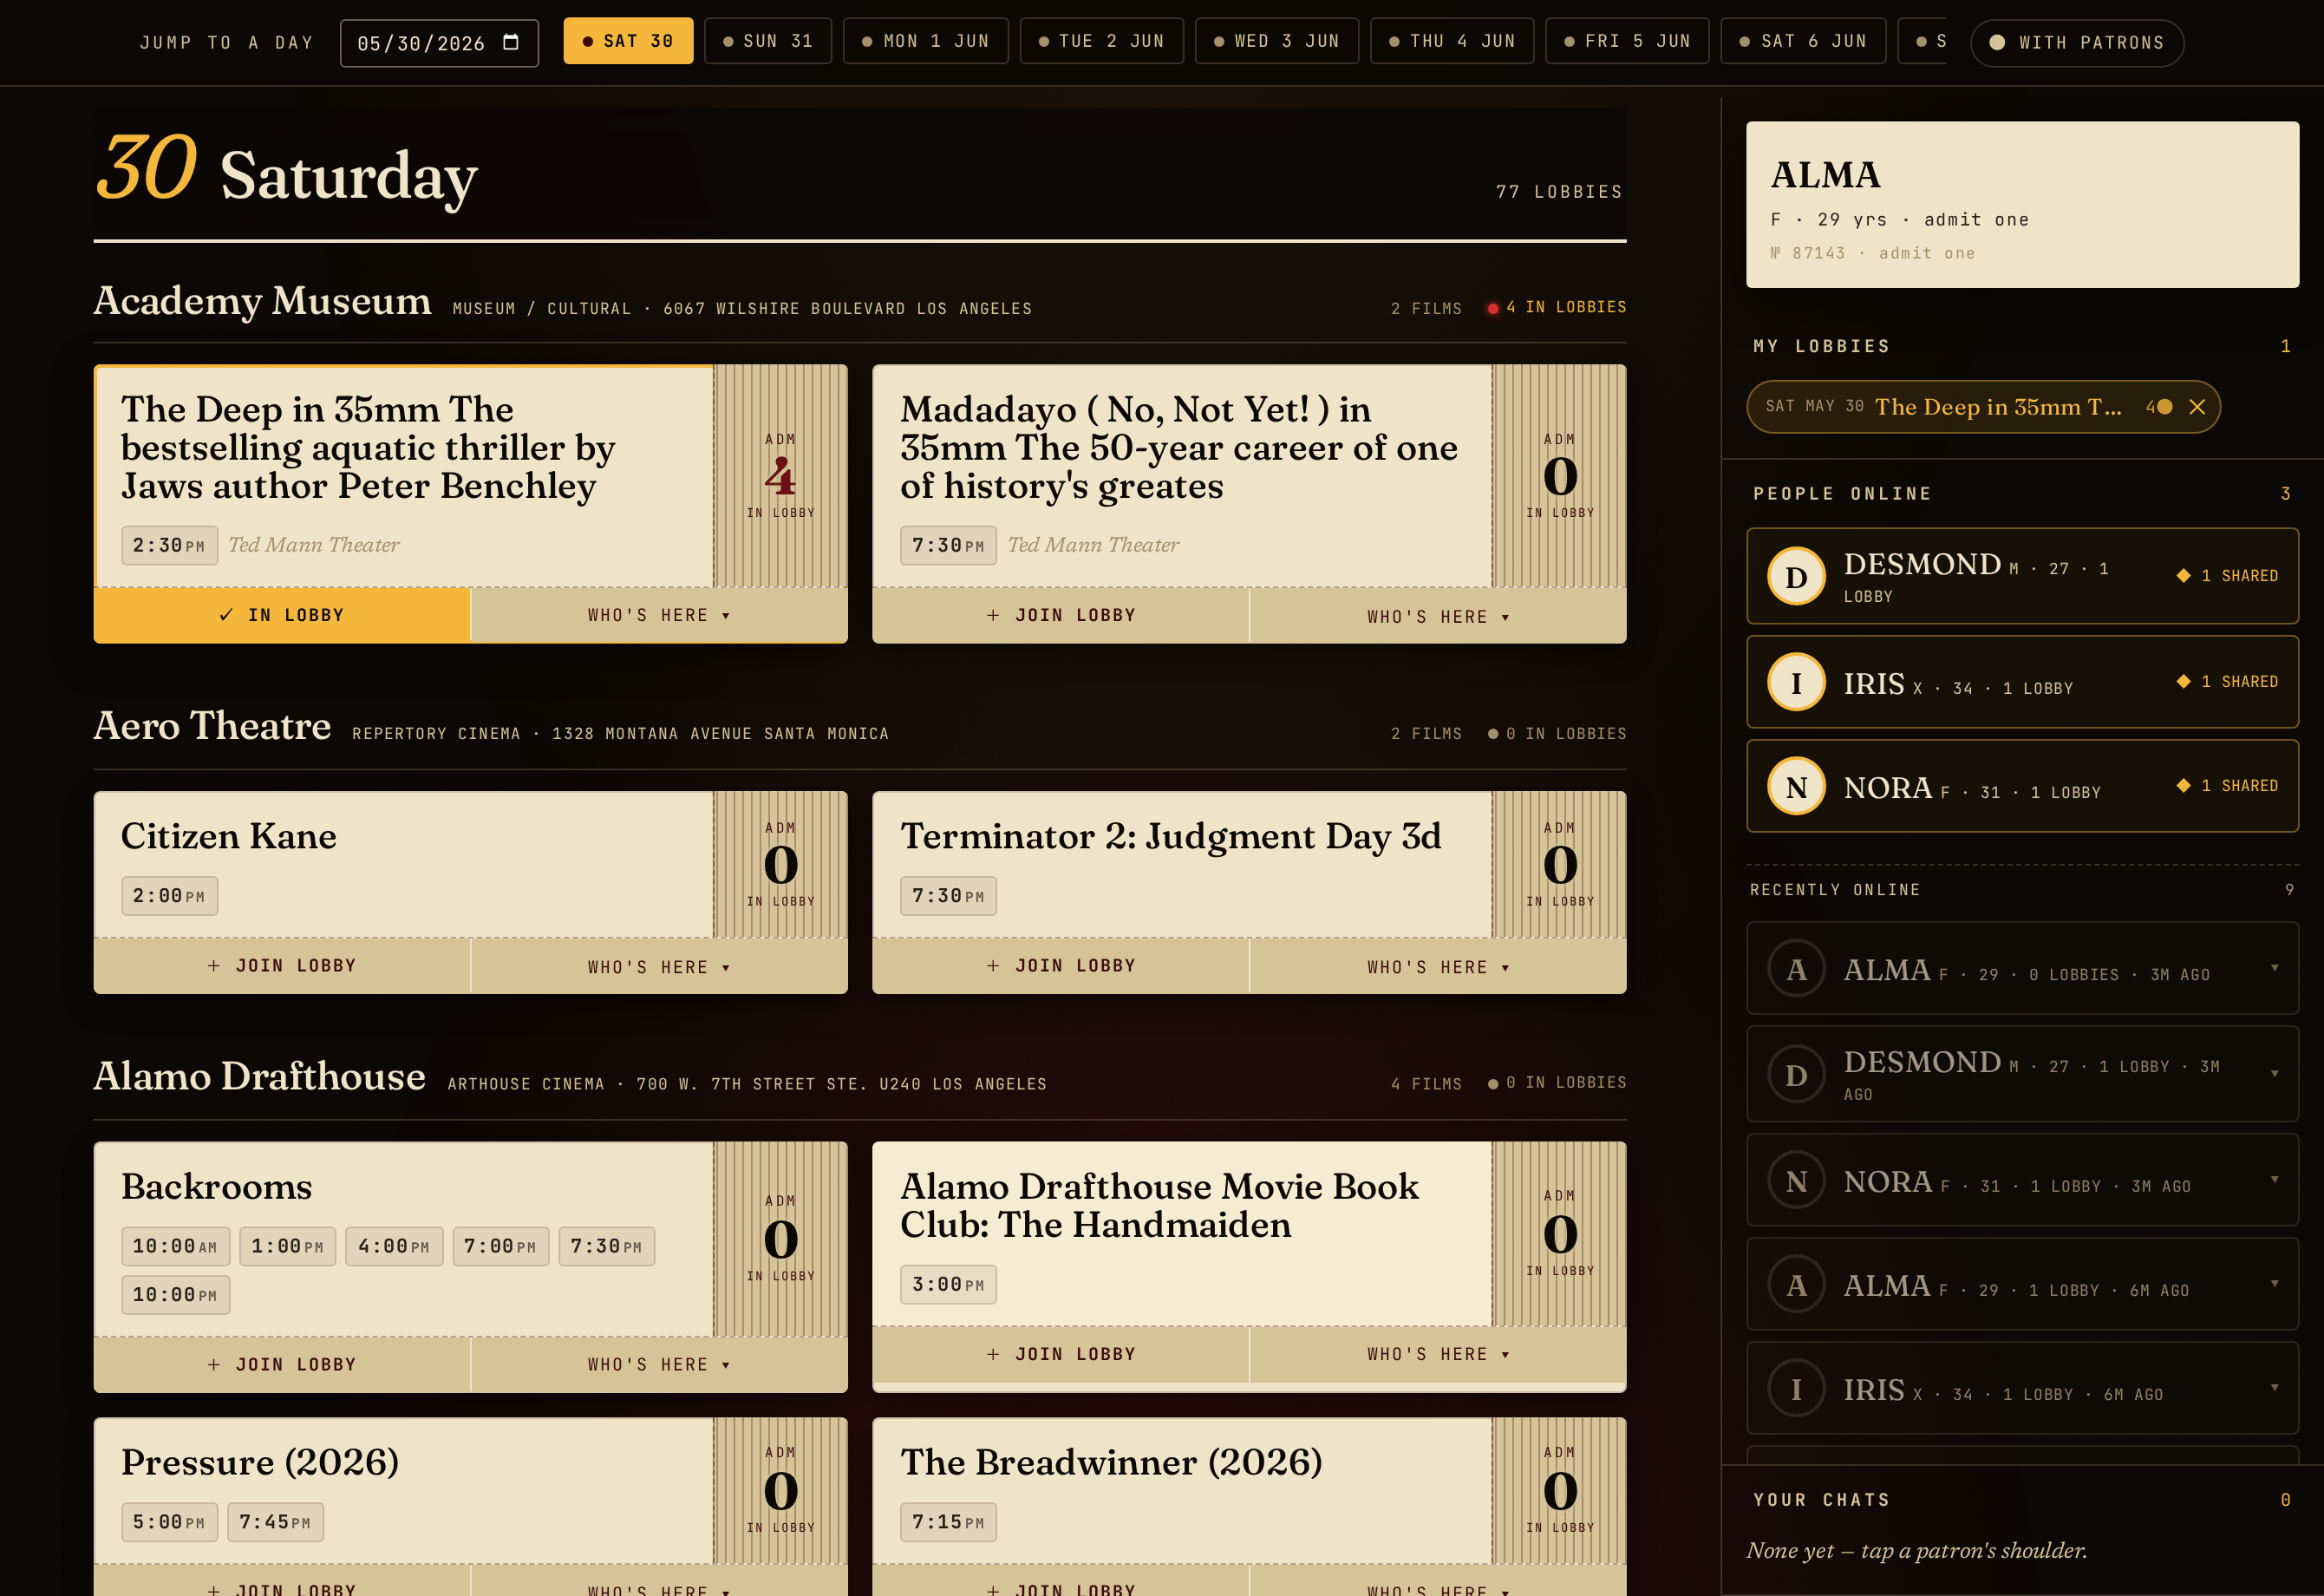This screenshot has width=2324, height=1596.
Task: Expand recently online Alma 6m ago row
Action: point(2022,1284)
